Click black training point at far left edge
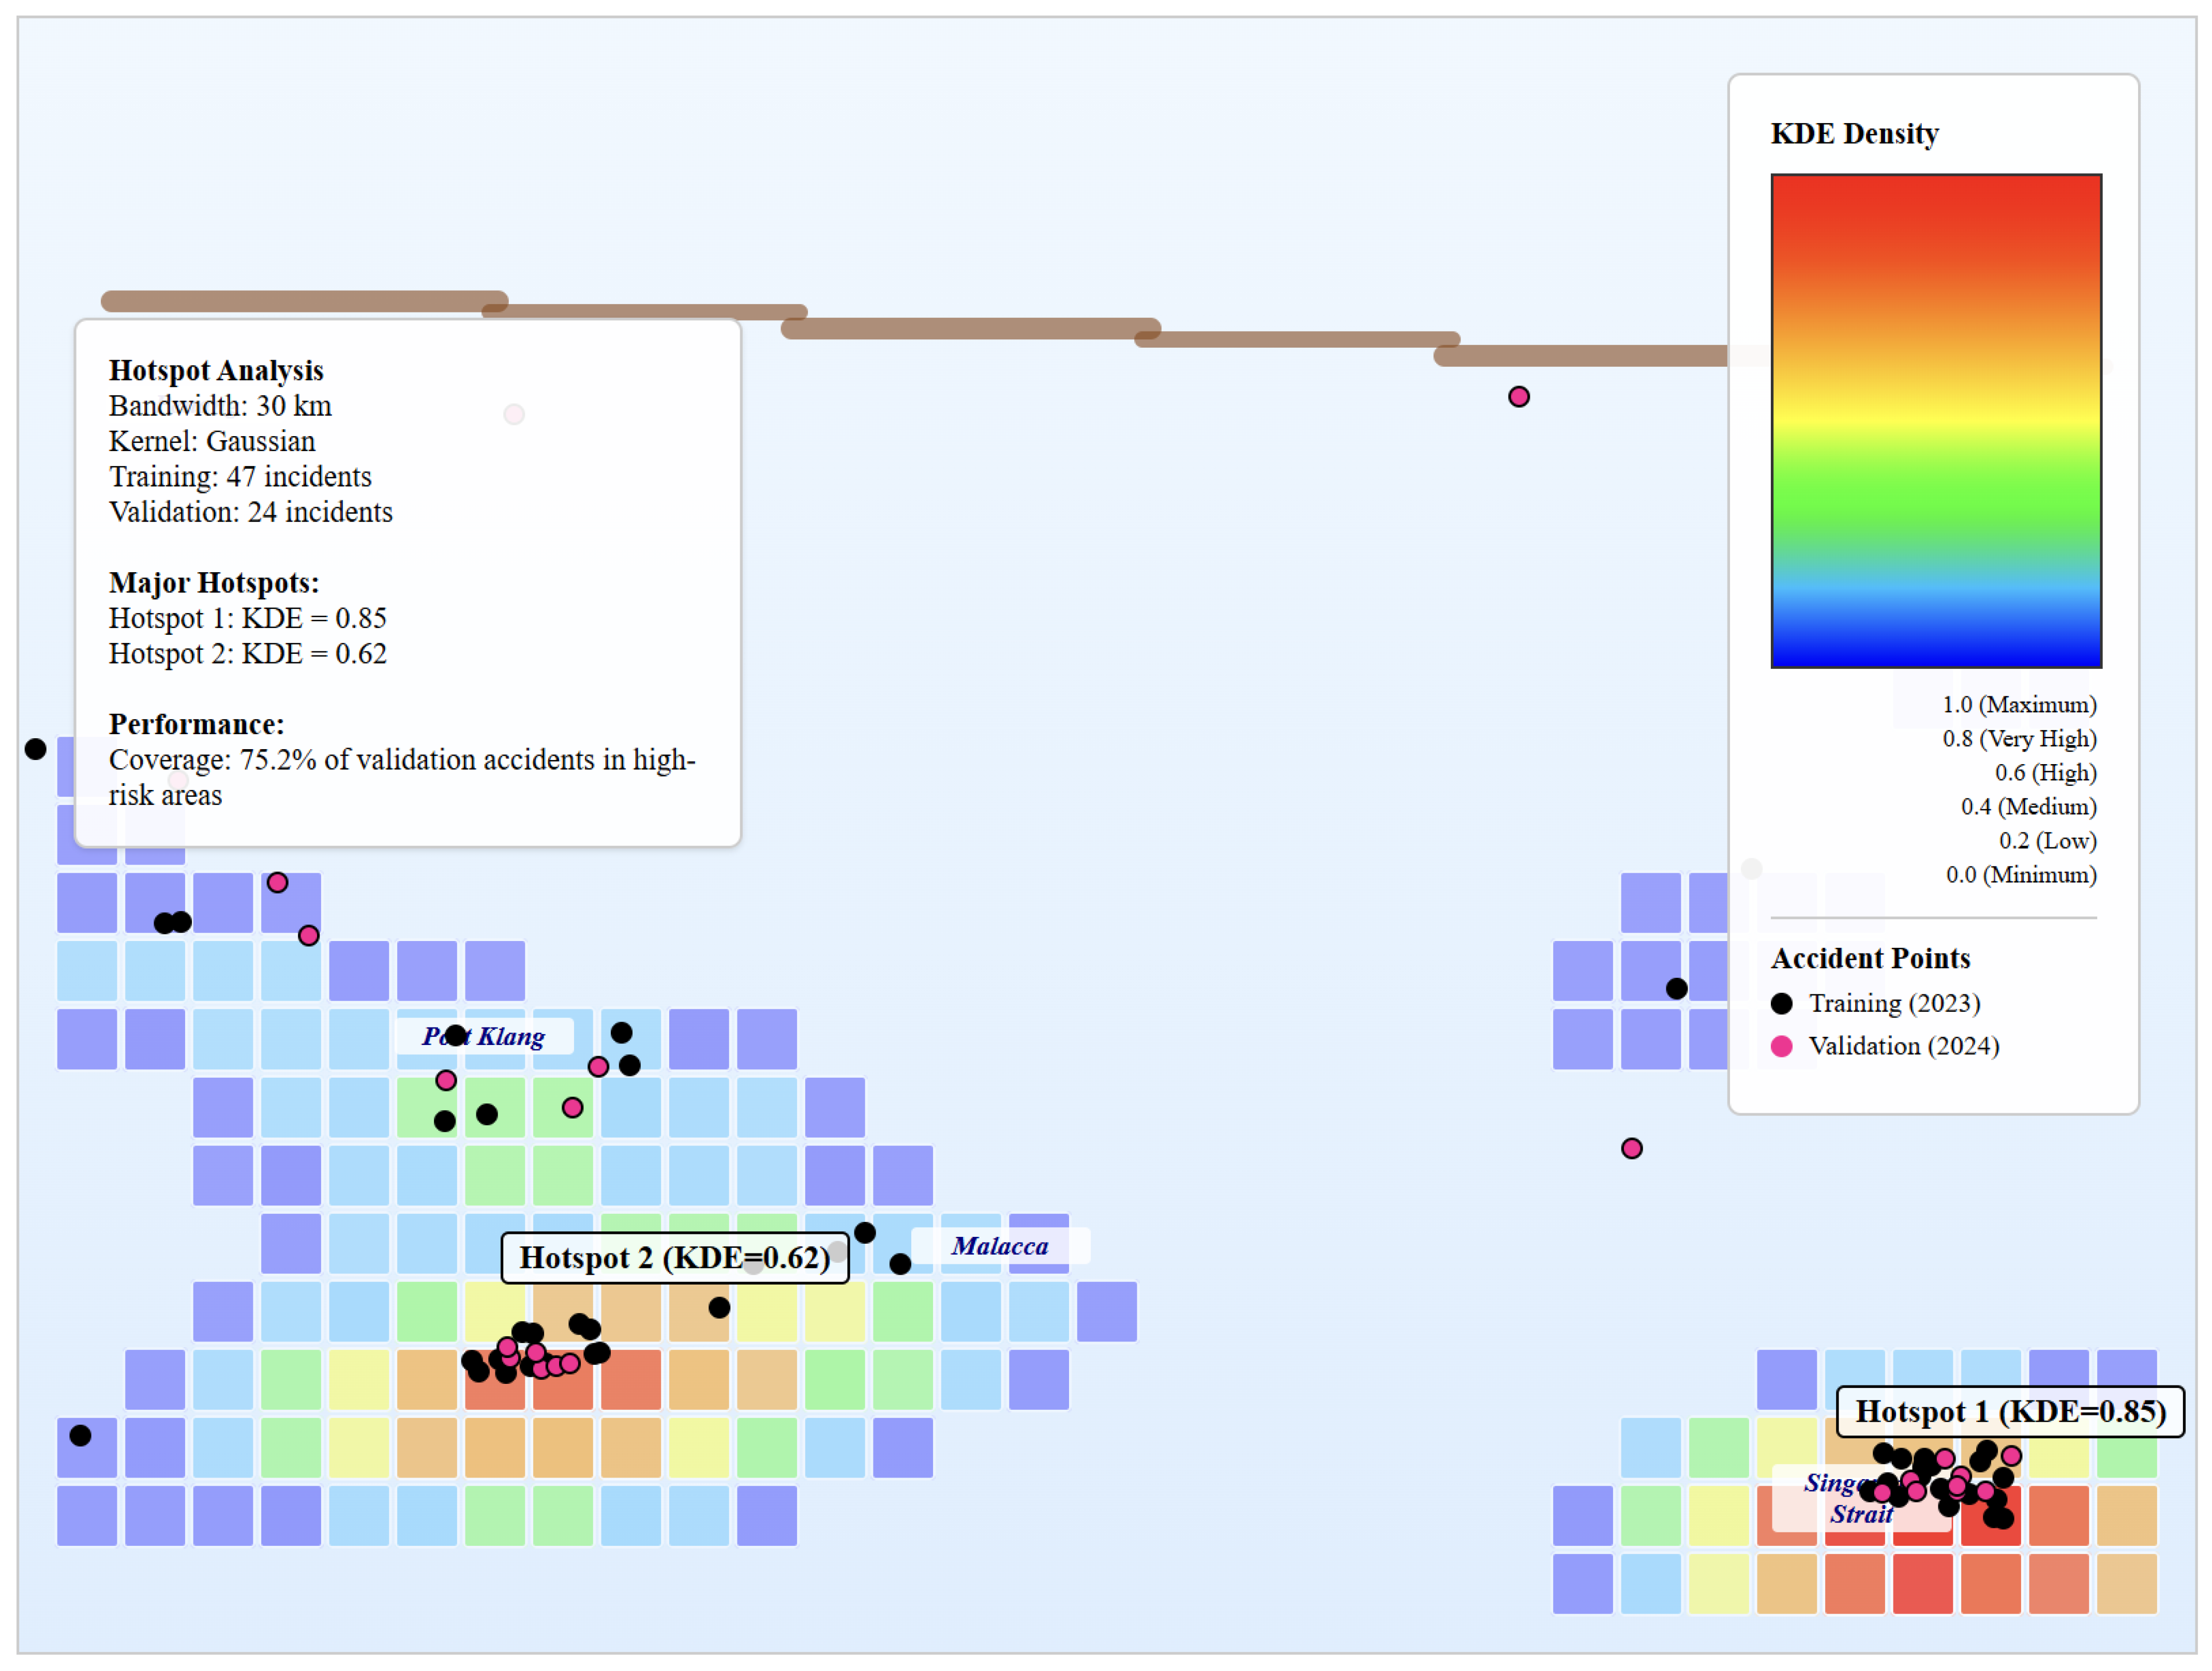 click(x=35, y=749)
